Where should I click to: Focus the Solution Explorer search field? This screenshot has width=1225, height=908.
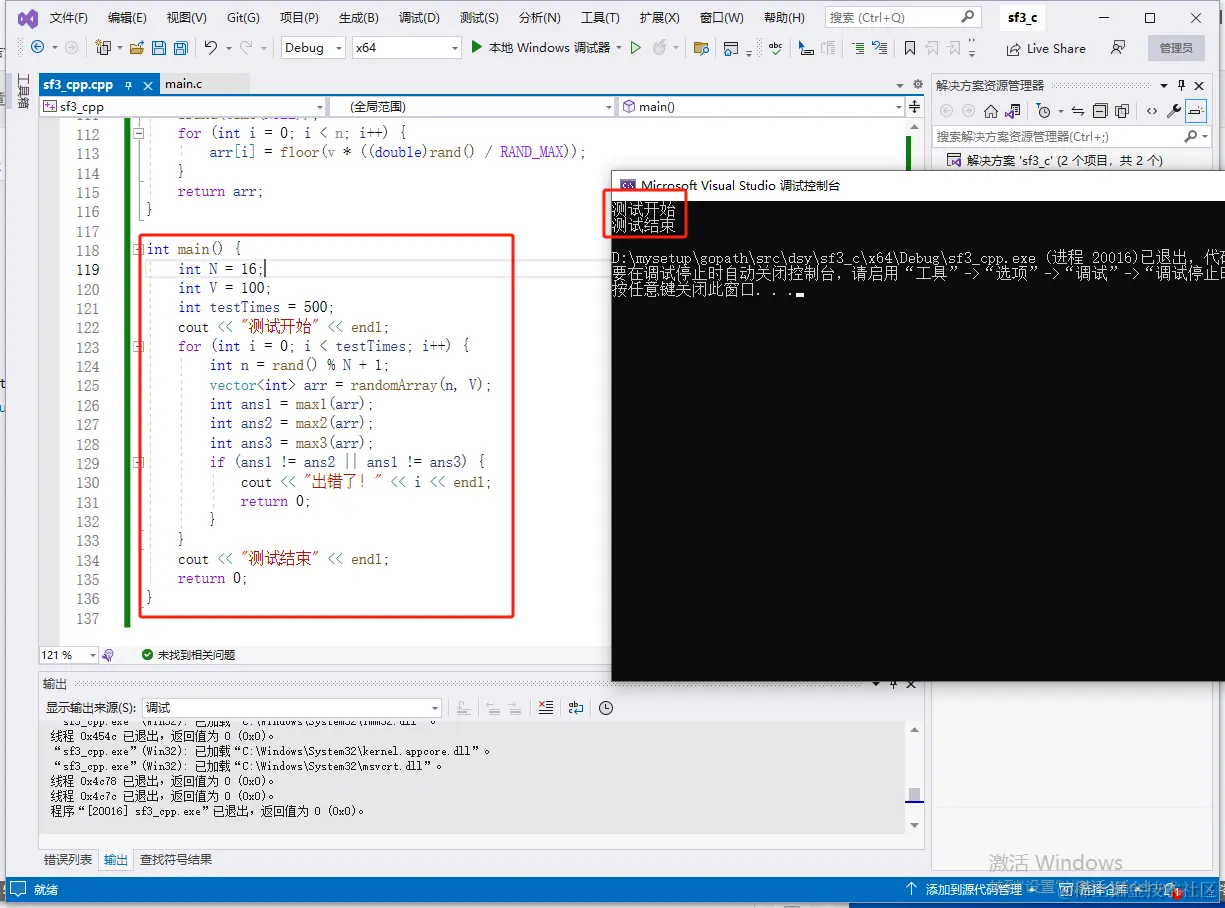(x=1072, y=136)
